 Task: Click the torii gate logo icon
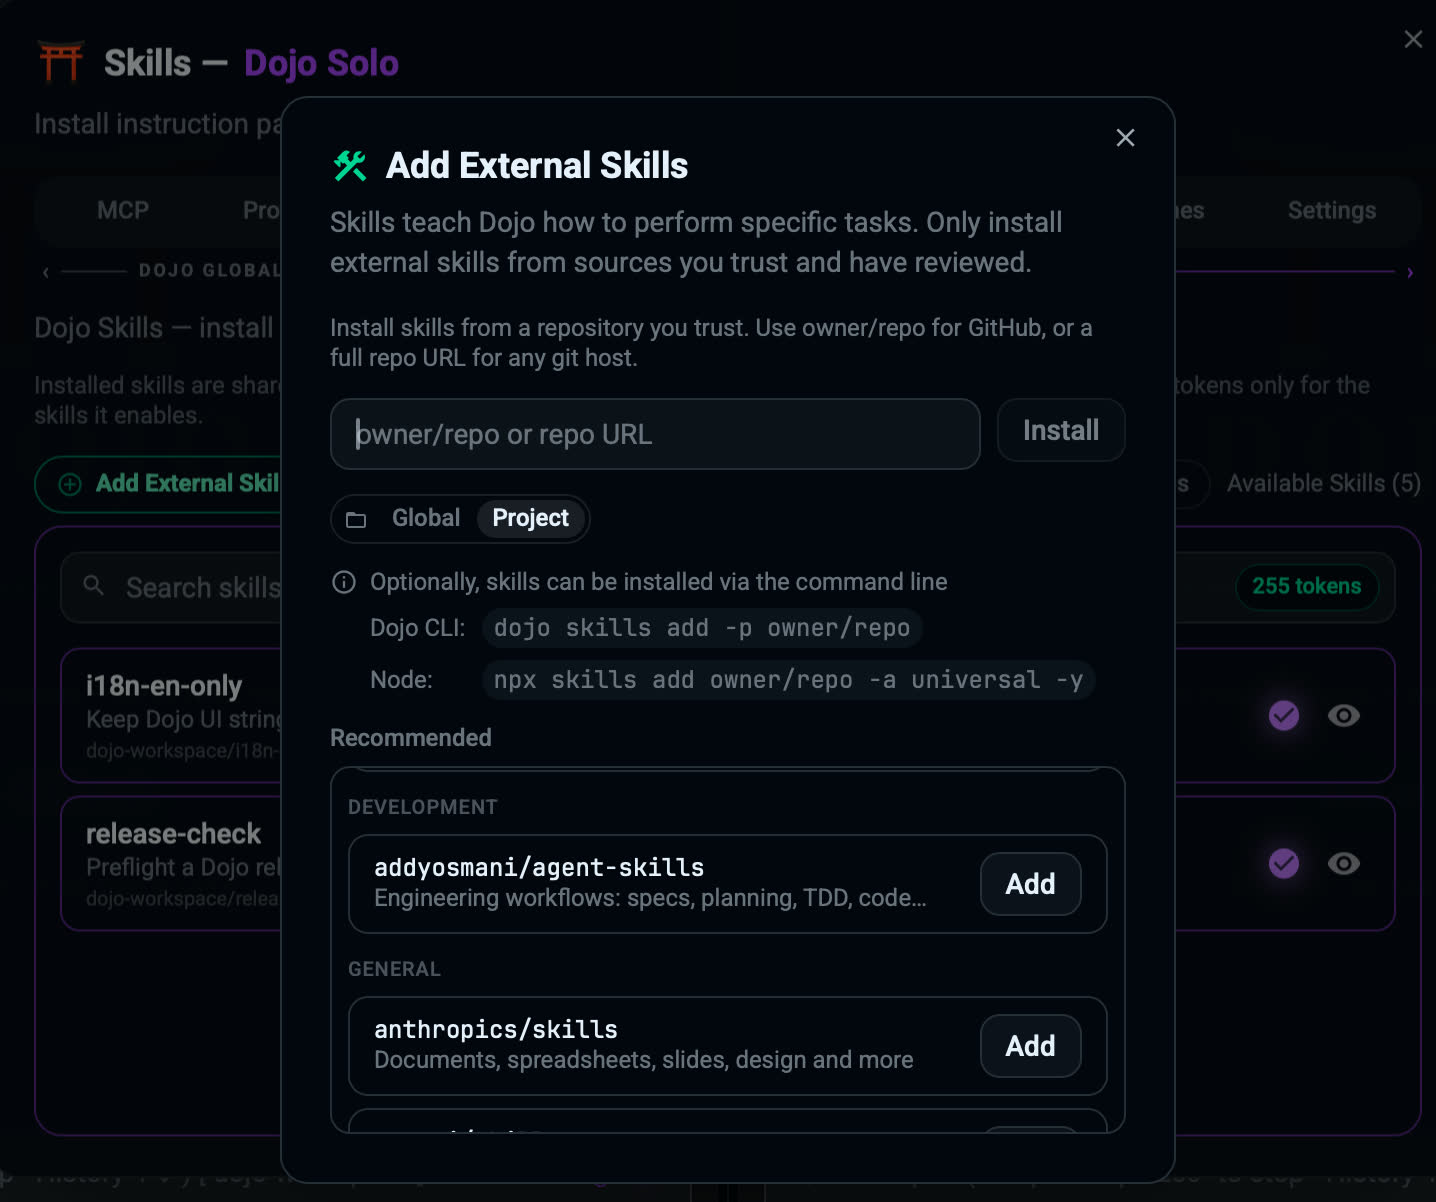[61, 62]
